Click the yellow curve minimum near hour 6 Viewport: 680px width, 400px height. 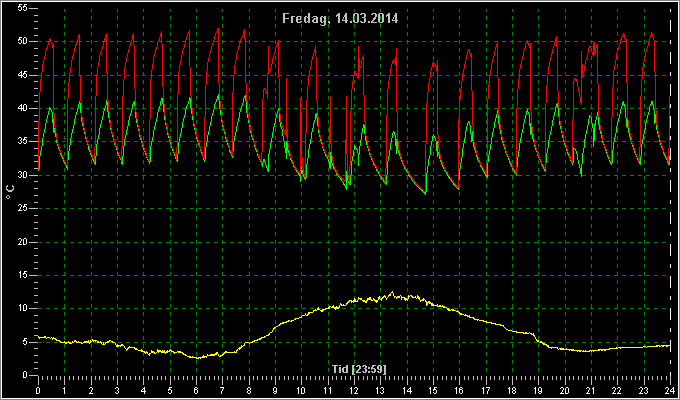tap(197, 357)
